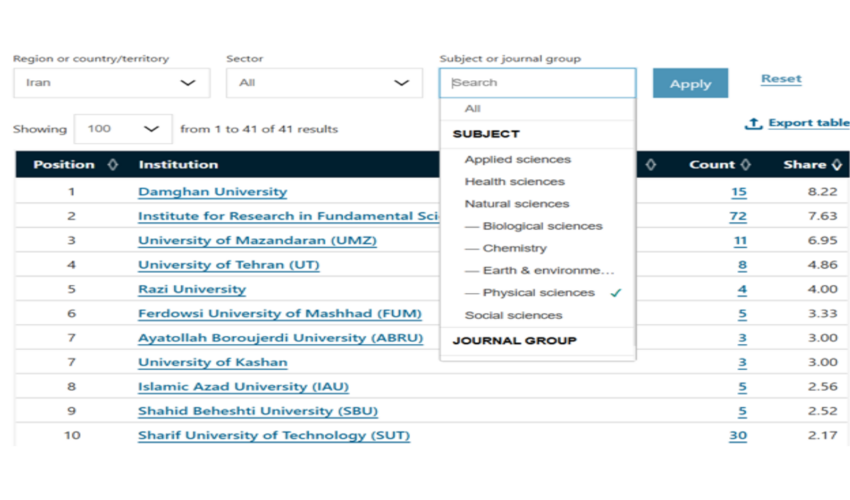Open Islamic Azad University (IAU) link

(x=243, y=387)
